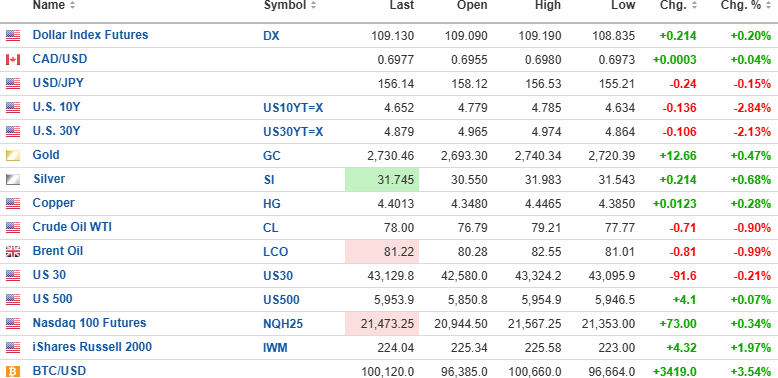Image resolution: width=778 pixels, height=378 pixels.
Task: Open the iShares Russell 2000 link
Action: coord(92,347)
